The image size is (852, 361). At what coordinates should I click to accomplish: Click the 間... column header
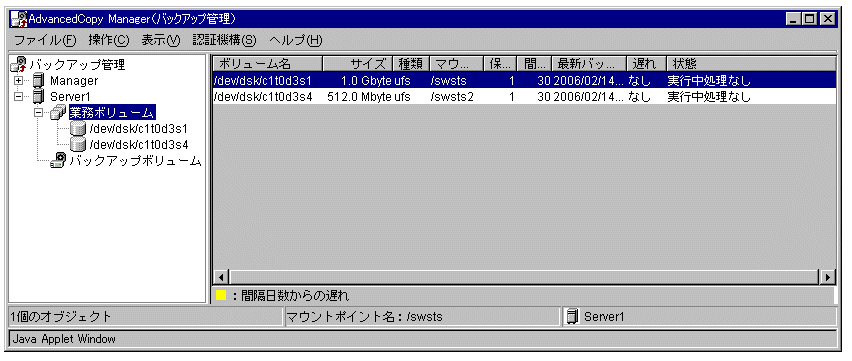534,64
